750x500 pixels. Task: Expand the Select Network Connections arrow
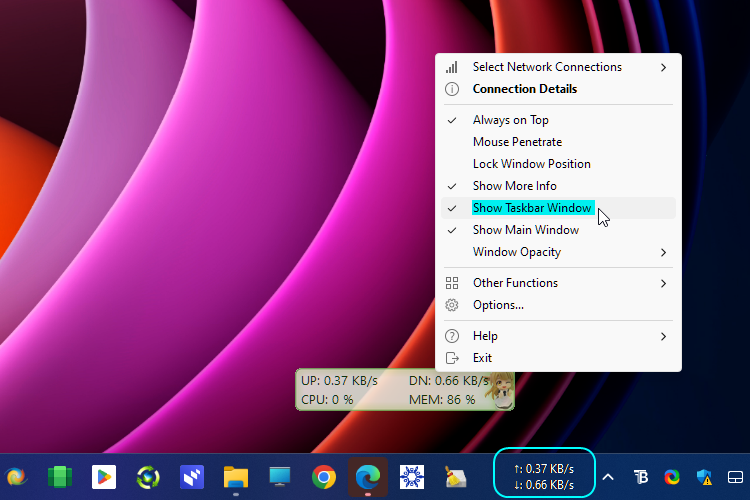(663, 67)
